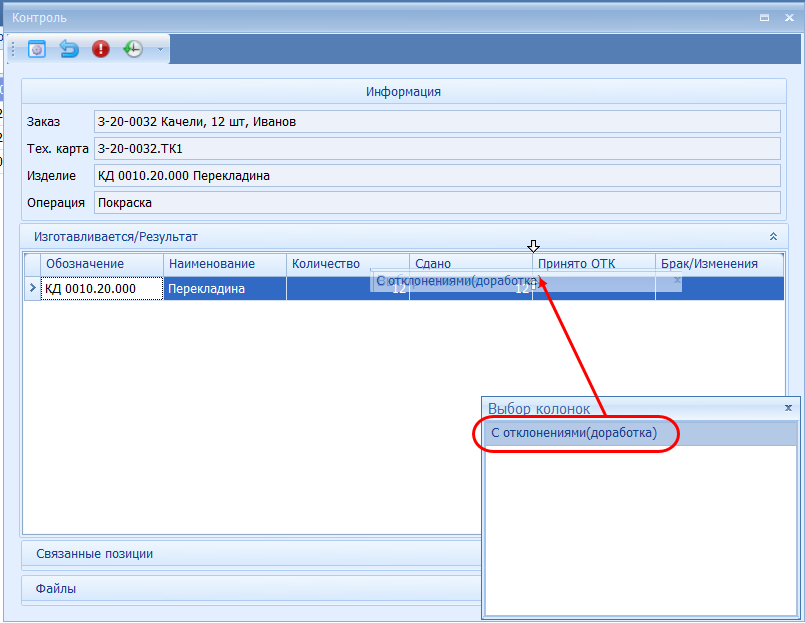
Task: Collapse the Изготавливается/Результат section
Action: [x=772, y=237]
